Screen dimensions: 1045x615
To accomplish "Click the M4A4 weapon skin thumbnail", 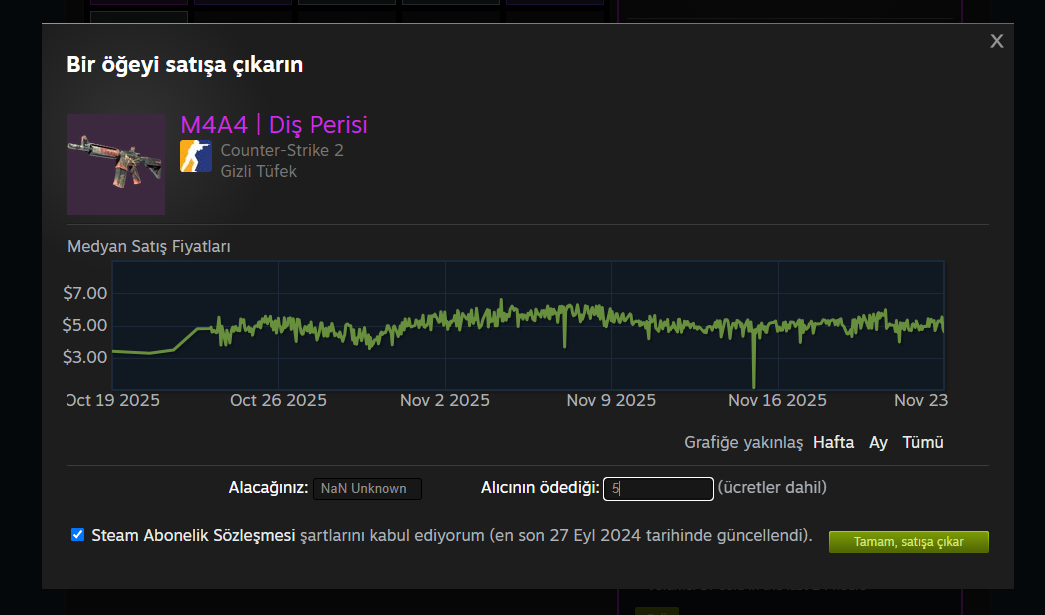I will click(116, 164).
